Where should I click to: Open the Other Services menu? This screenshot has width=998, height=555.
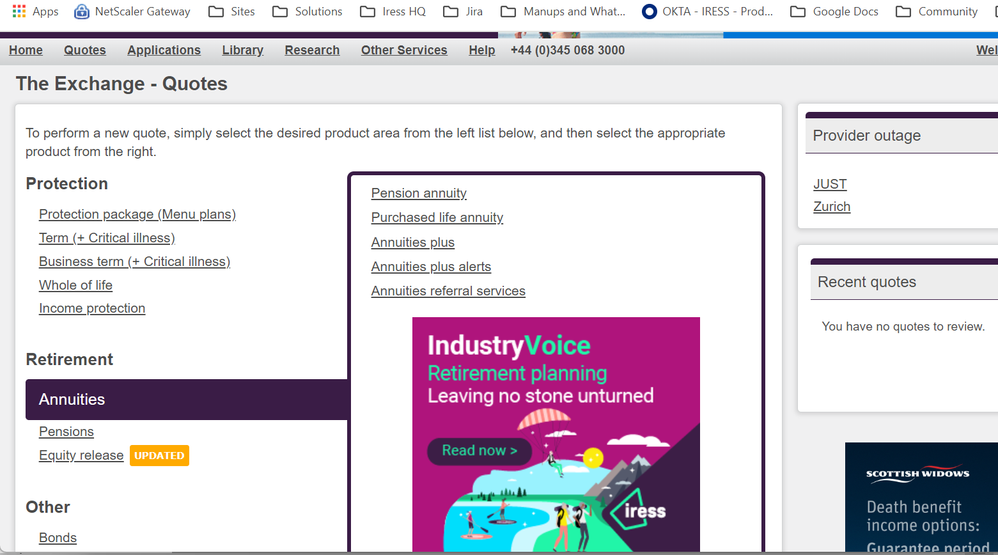[x=404, y=50]
